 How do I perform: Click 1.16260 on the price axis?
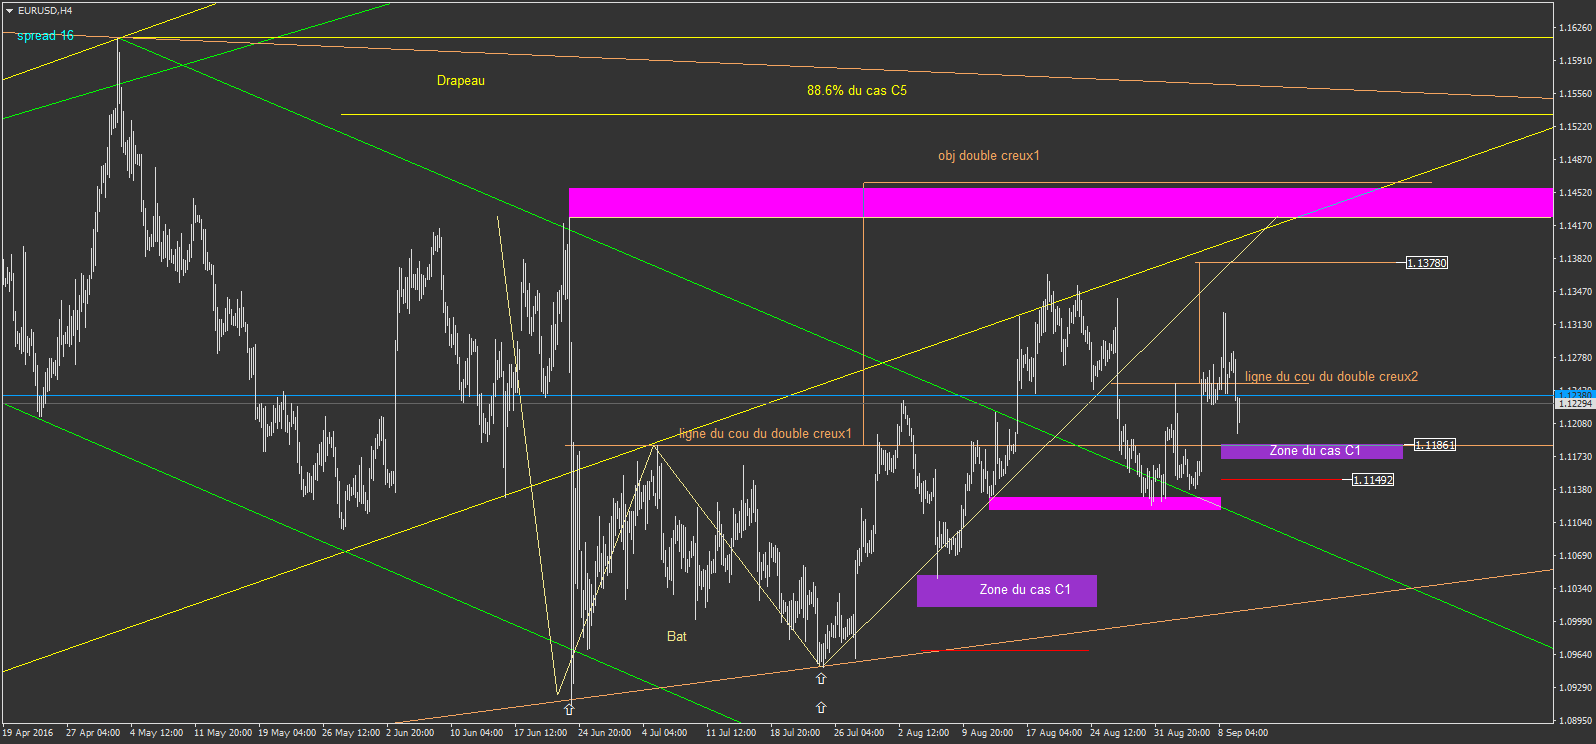coord(1575,28)
